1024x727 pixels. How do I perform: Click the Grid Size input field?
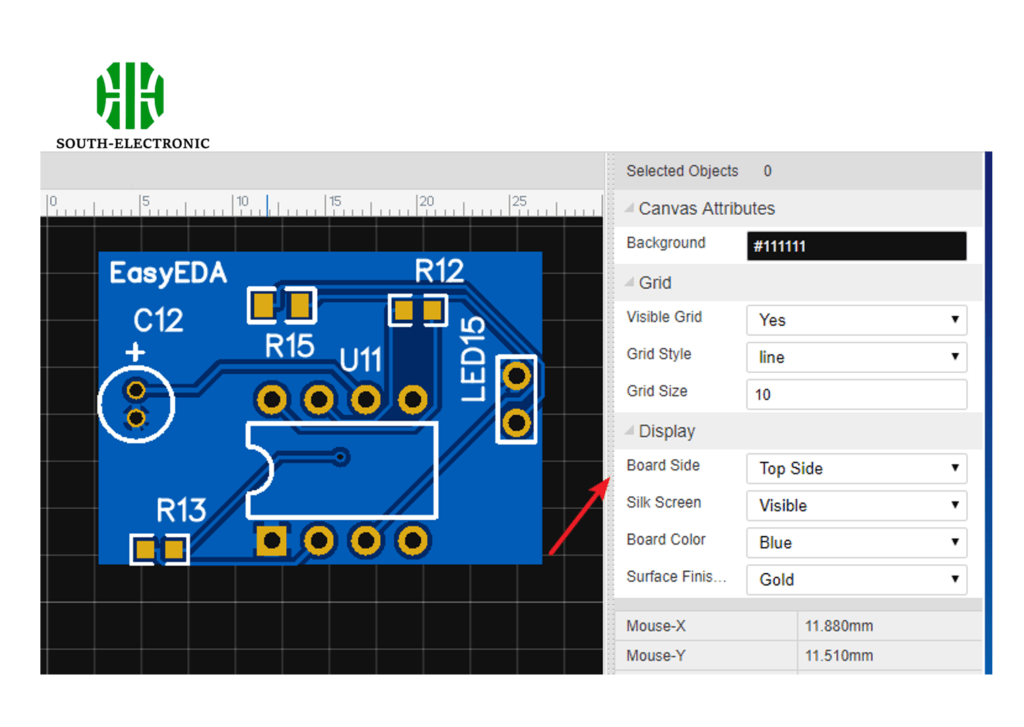click(856, 394)
